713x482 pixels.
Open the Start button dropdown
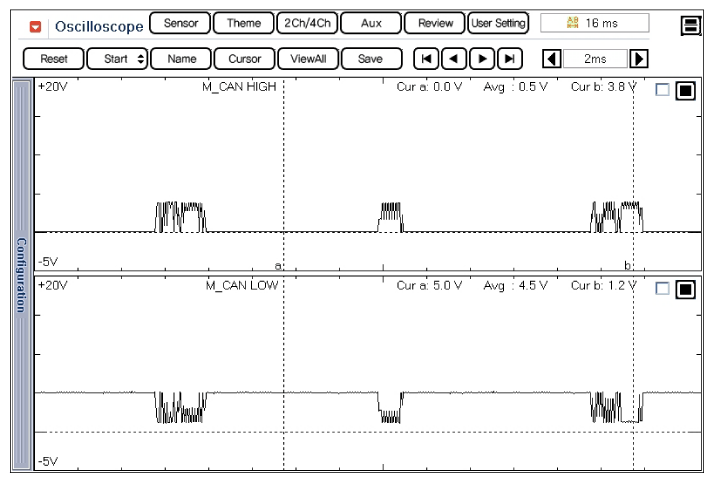click(x=116, y=59)
